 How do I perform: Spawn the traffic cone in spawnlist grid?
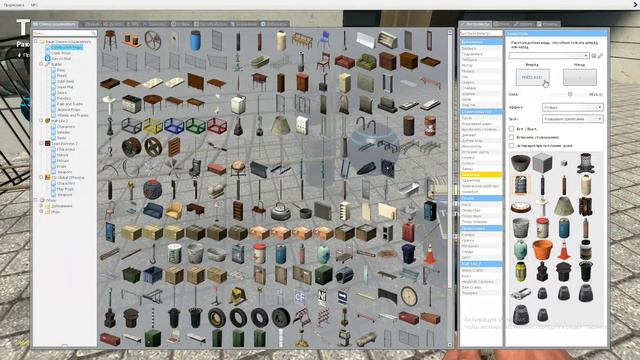(430, 253)
